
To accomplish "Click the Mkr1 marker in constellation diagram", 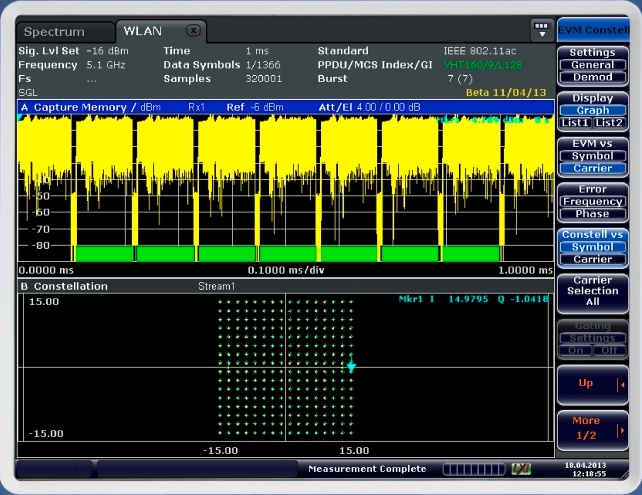I will [351, 367].
